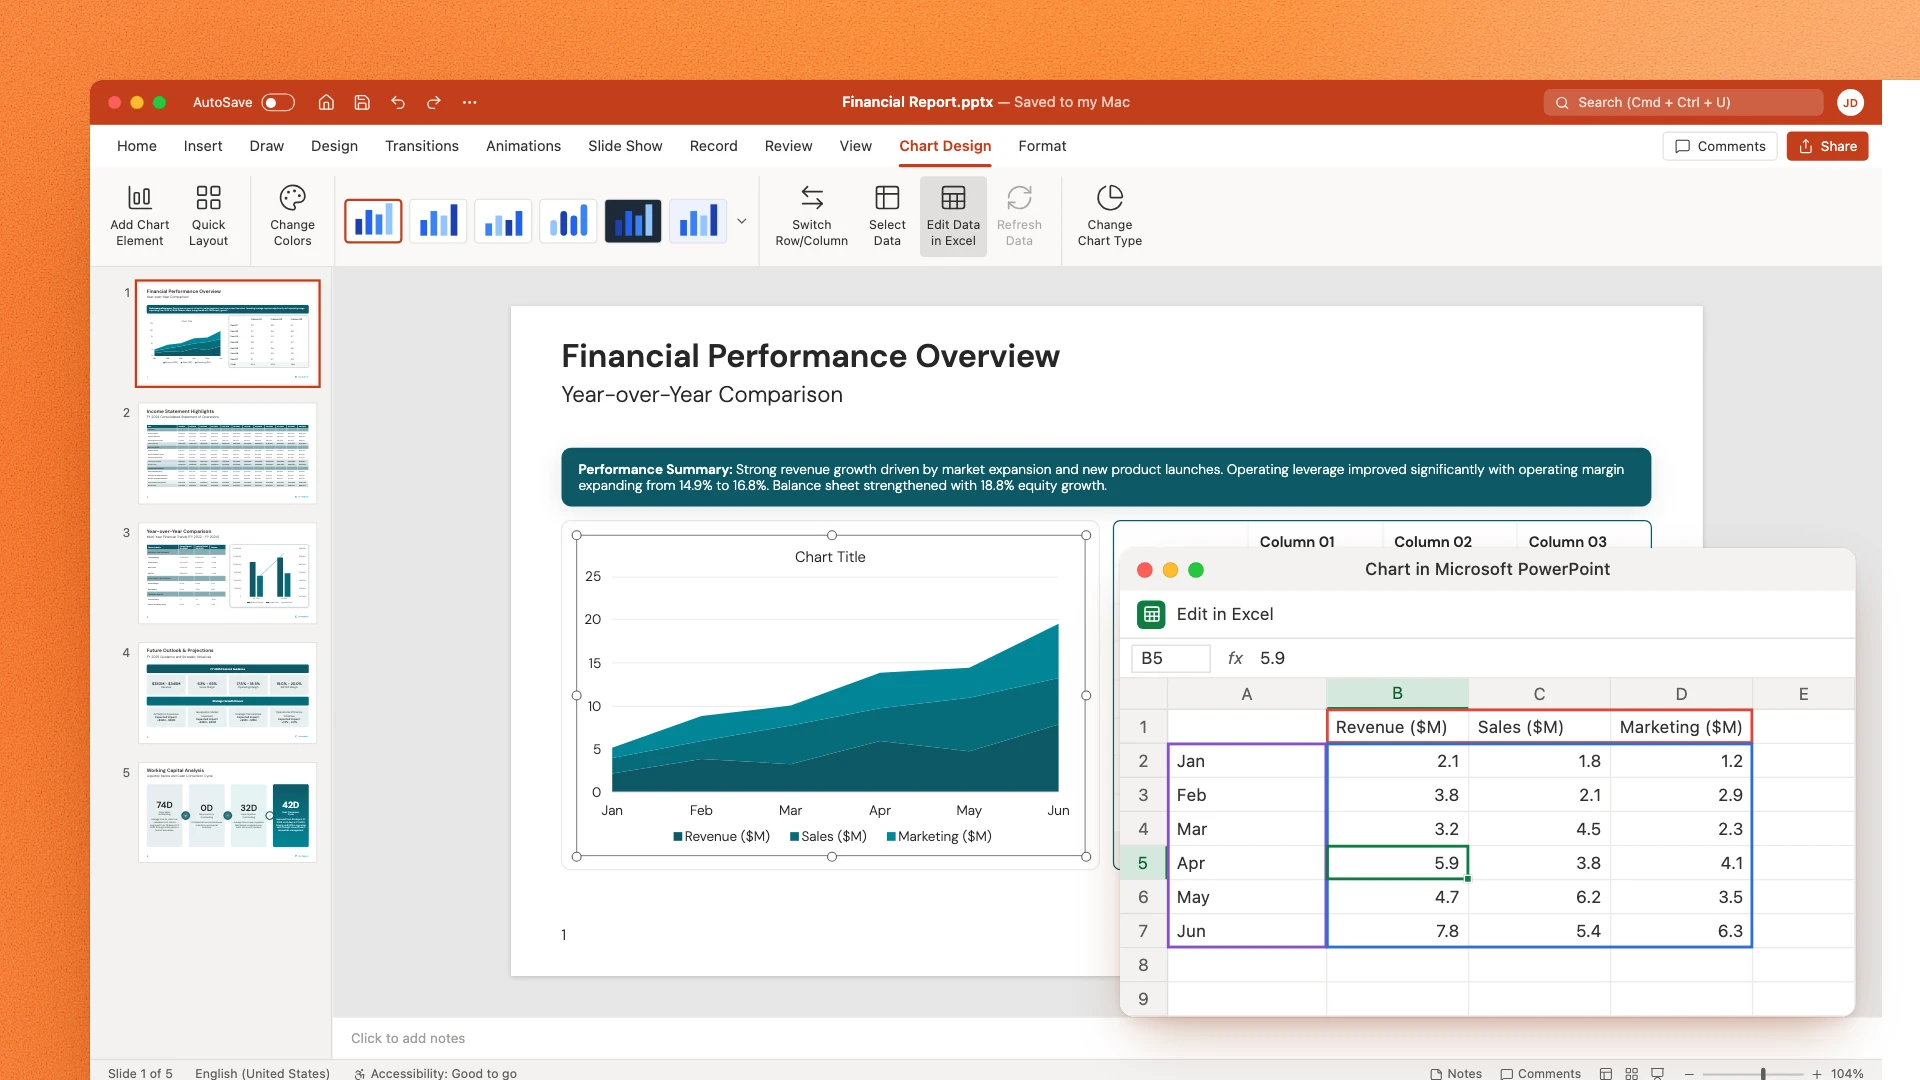Click the Home icon in title bar
1920x1080 pixels.
(x=326, y=102)
